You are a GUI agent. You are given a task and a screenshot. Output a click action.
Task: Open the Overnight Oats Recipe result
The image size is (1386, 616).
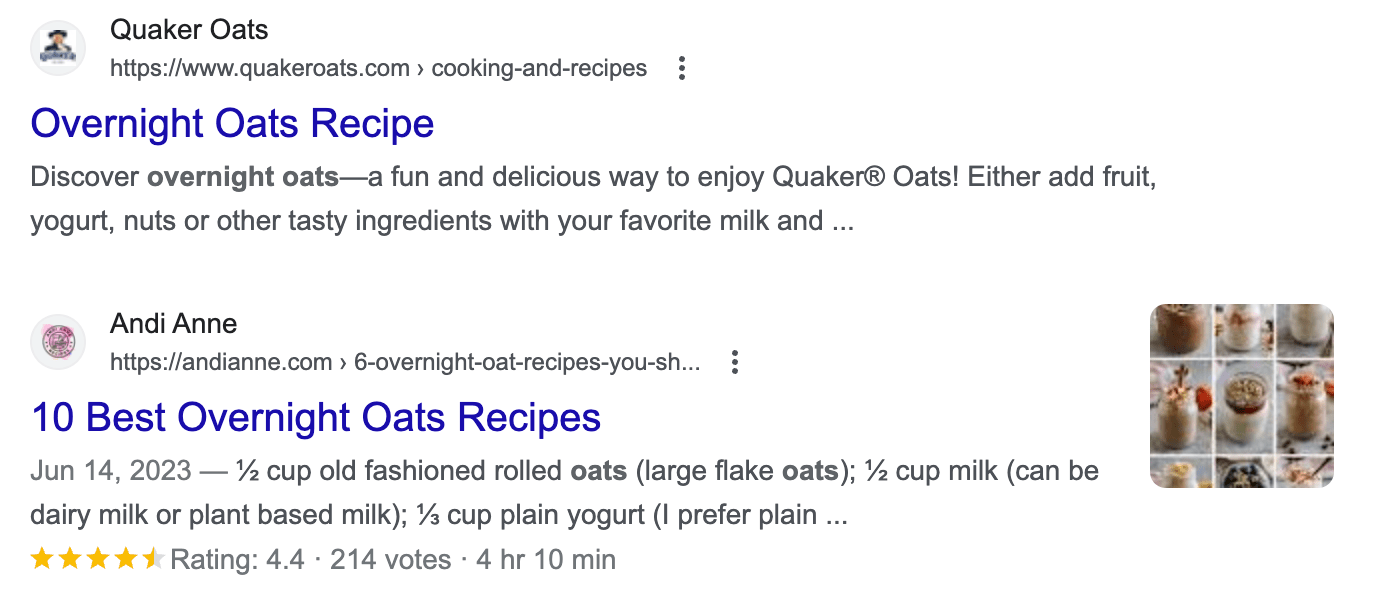click(232, 123)
